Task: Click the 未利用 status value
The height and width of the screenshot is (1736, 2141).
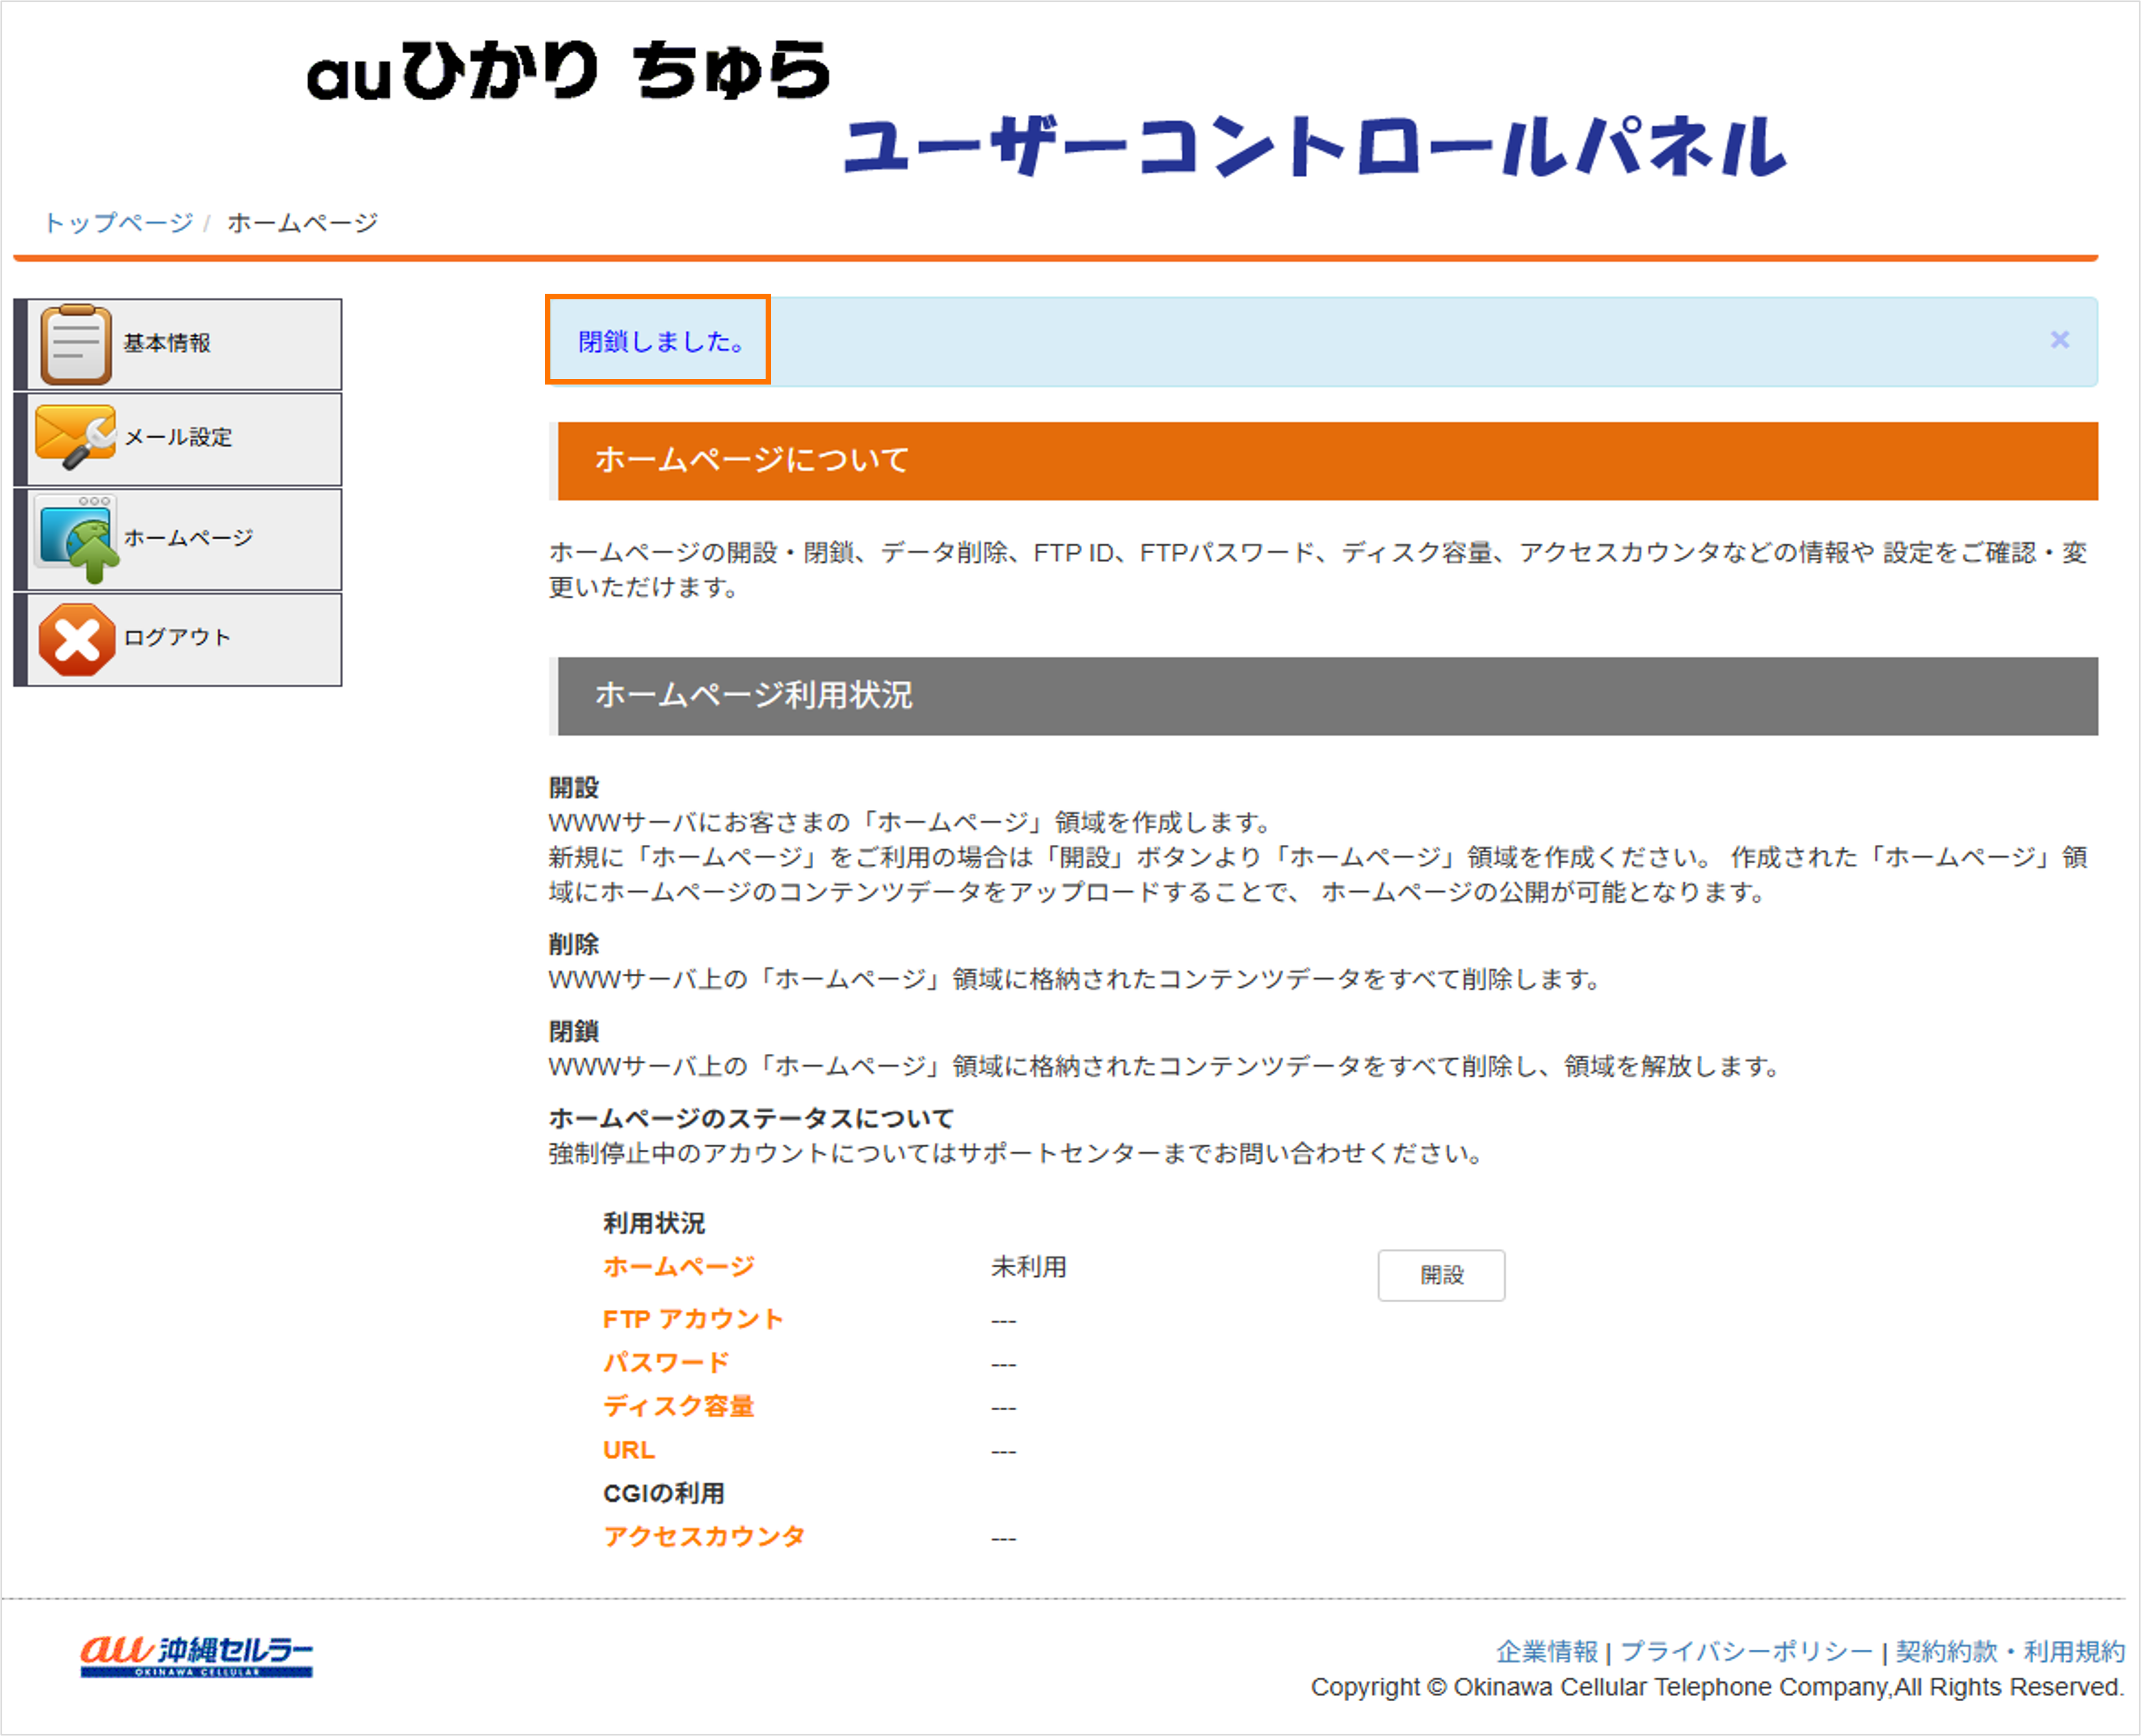Action: click(1029, 1267)
